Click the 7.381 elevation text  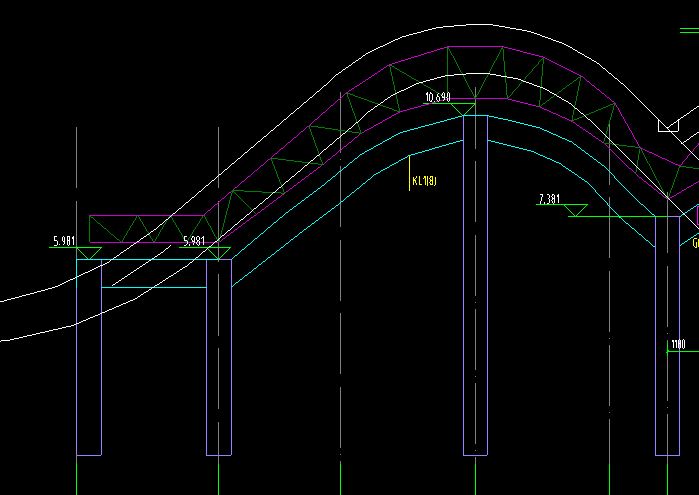(x=549, y=199)
